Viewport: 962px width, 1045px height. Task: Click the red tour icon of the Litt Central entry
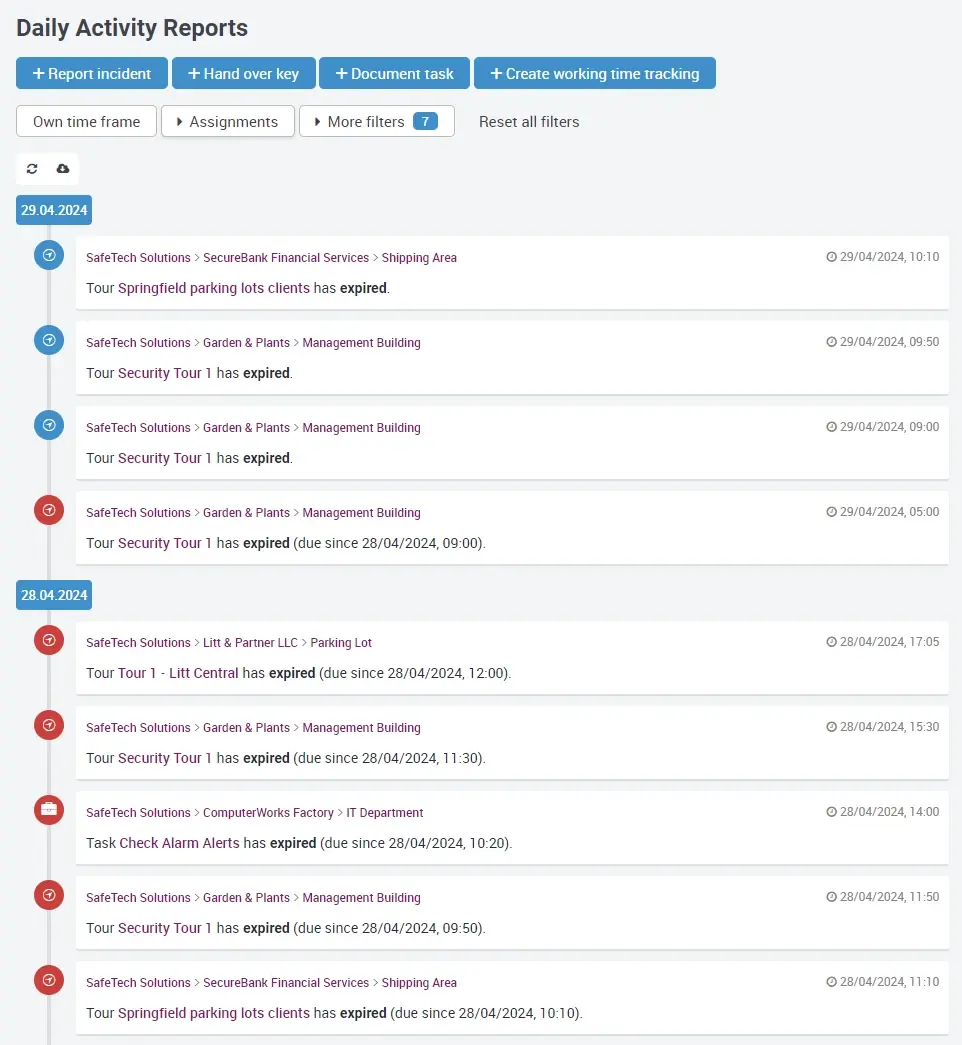[x=49, y=640]
